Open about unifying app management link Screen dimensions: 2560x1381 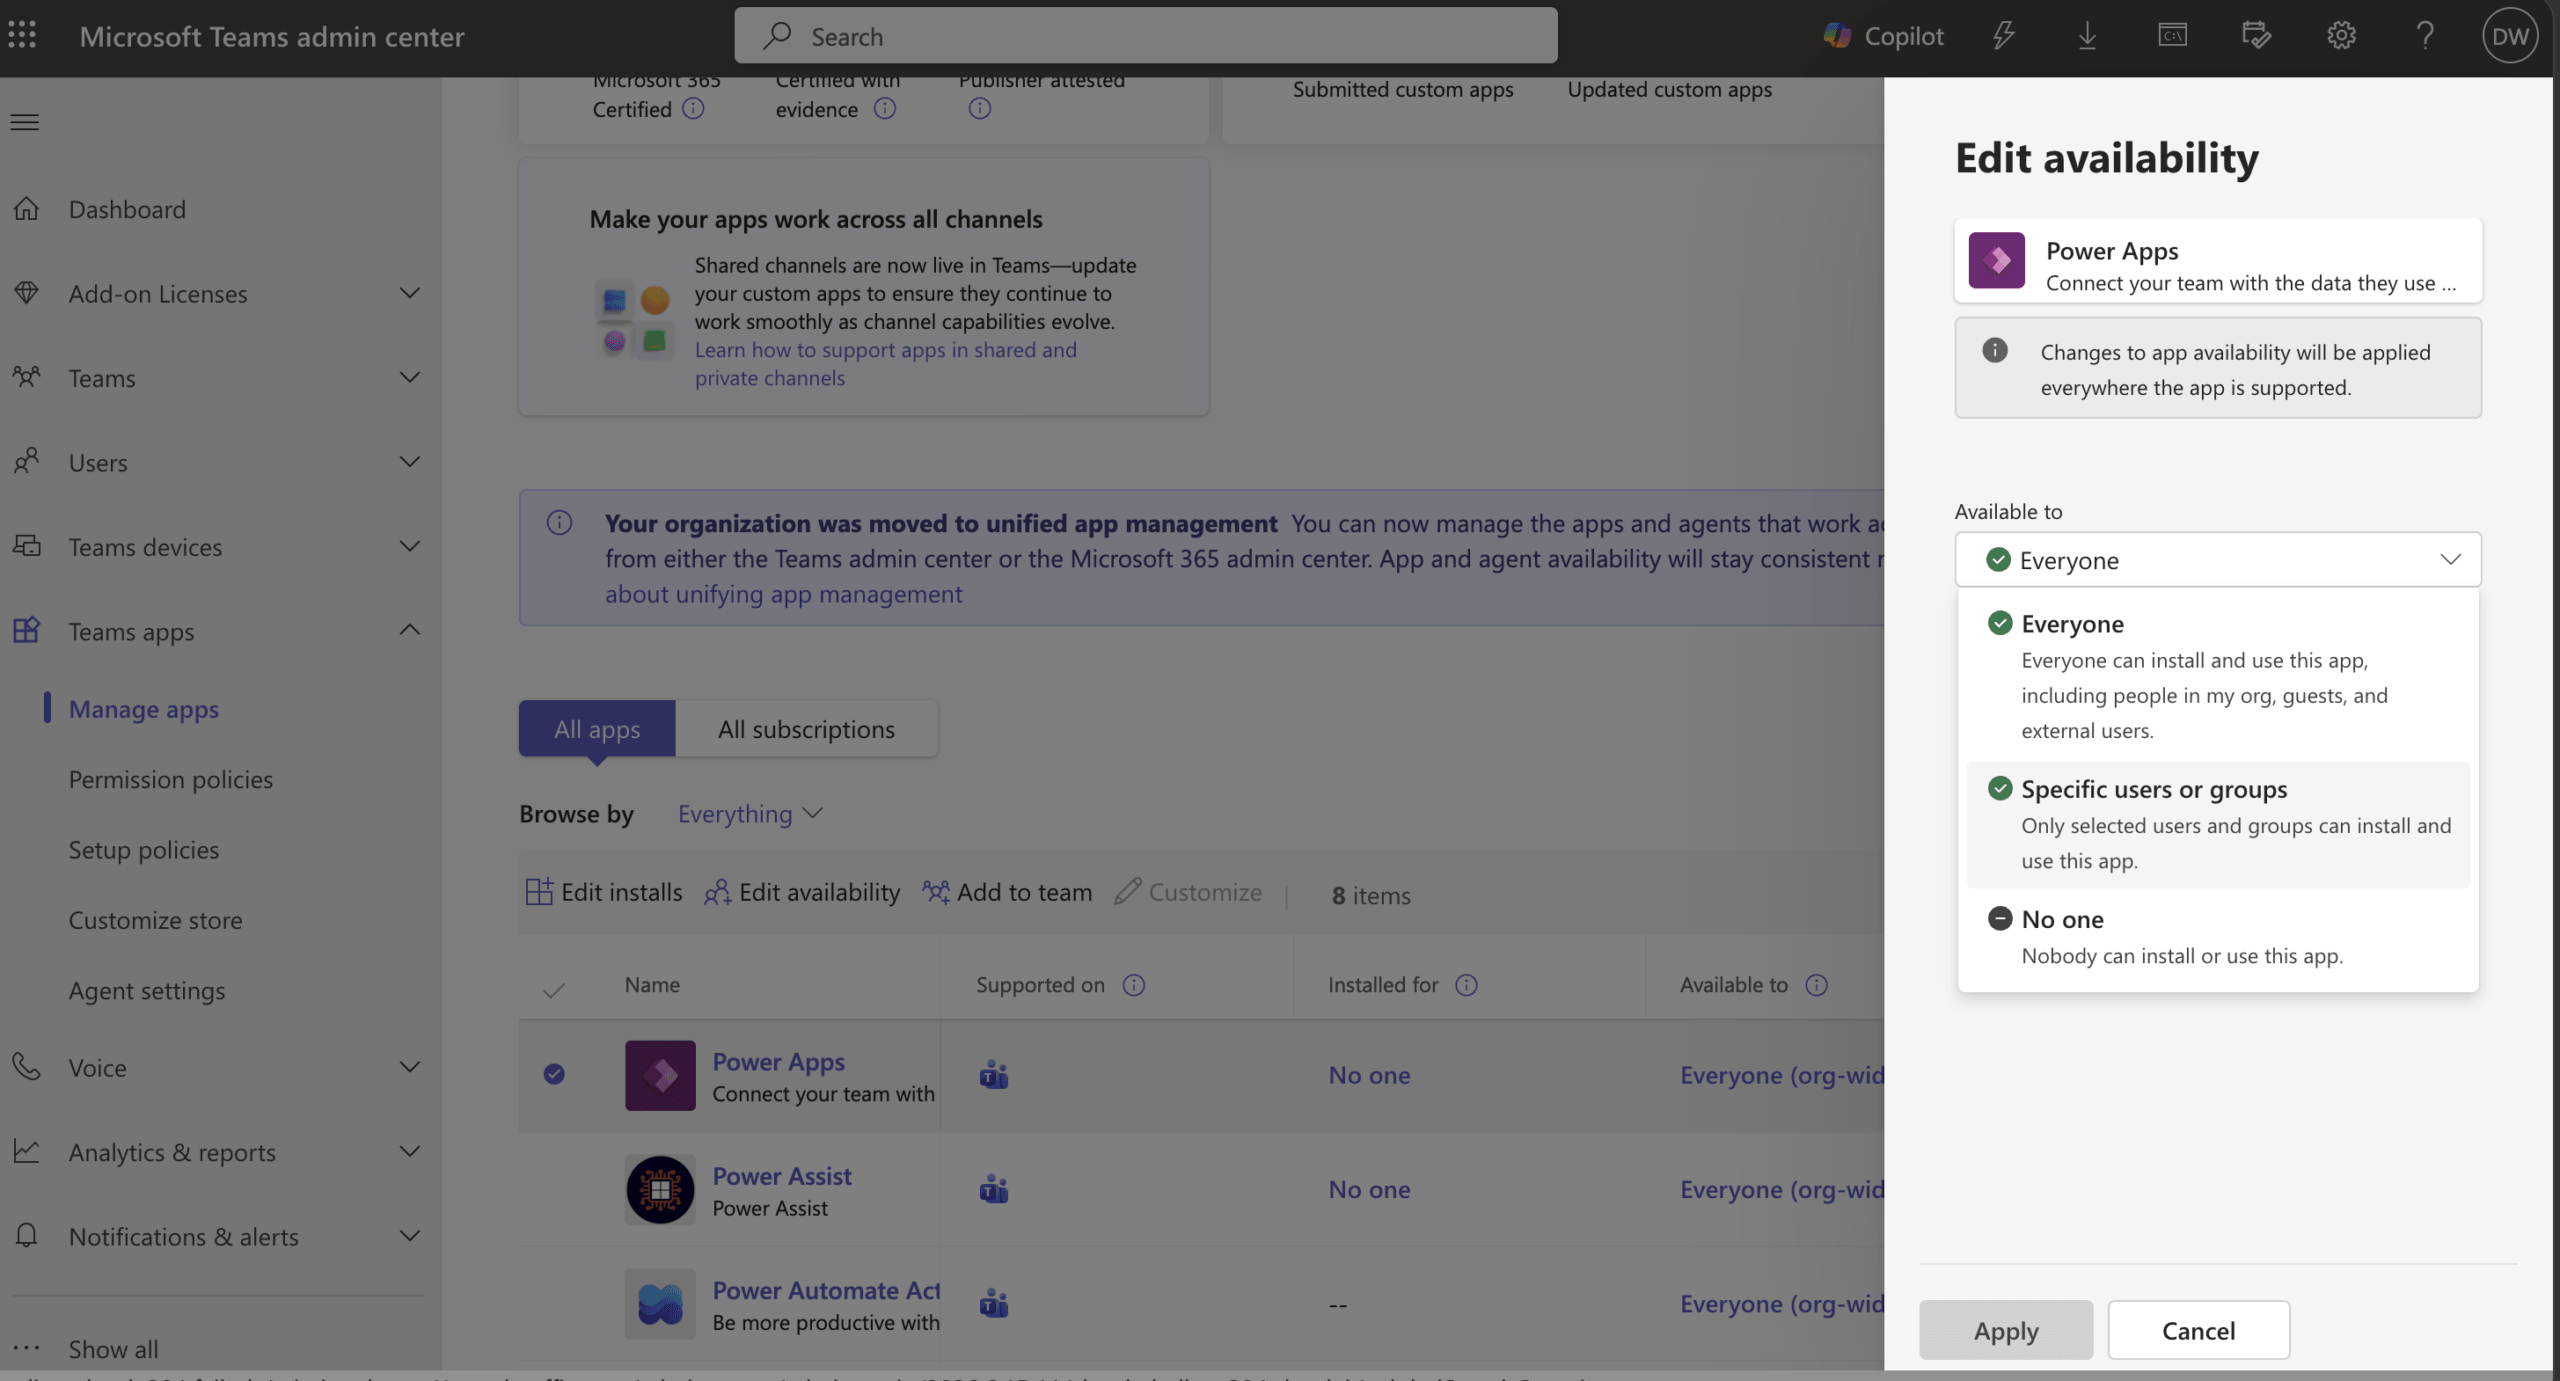[x=784, y=594]
